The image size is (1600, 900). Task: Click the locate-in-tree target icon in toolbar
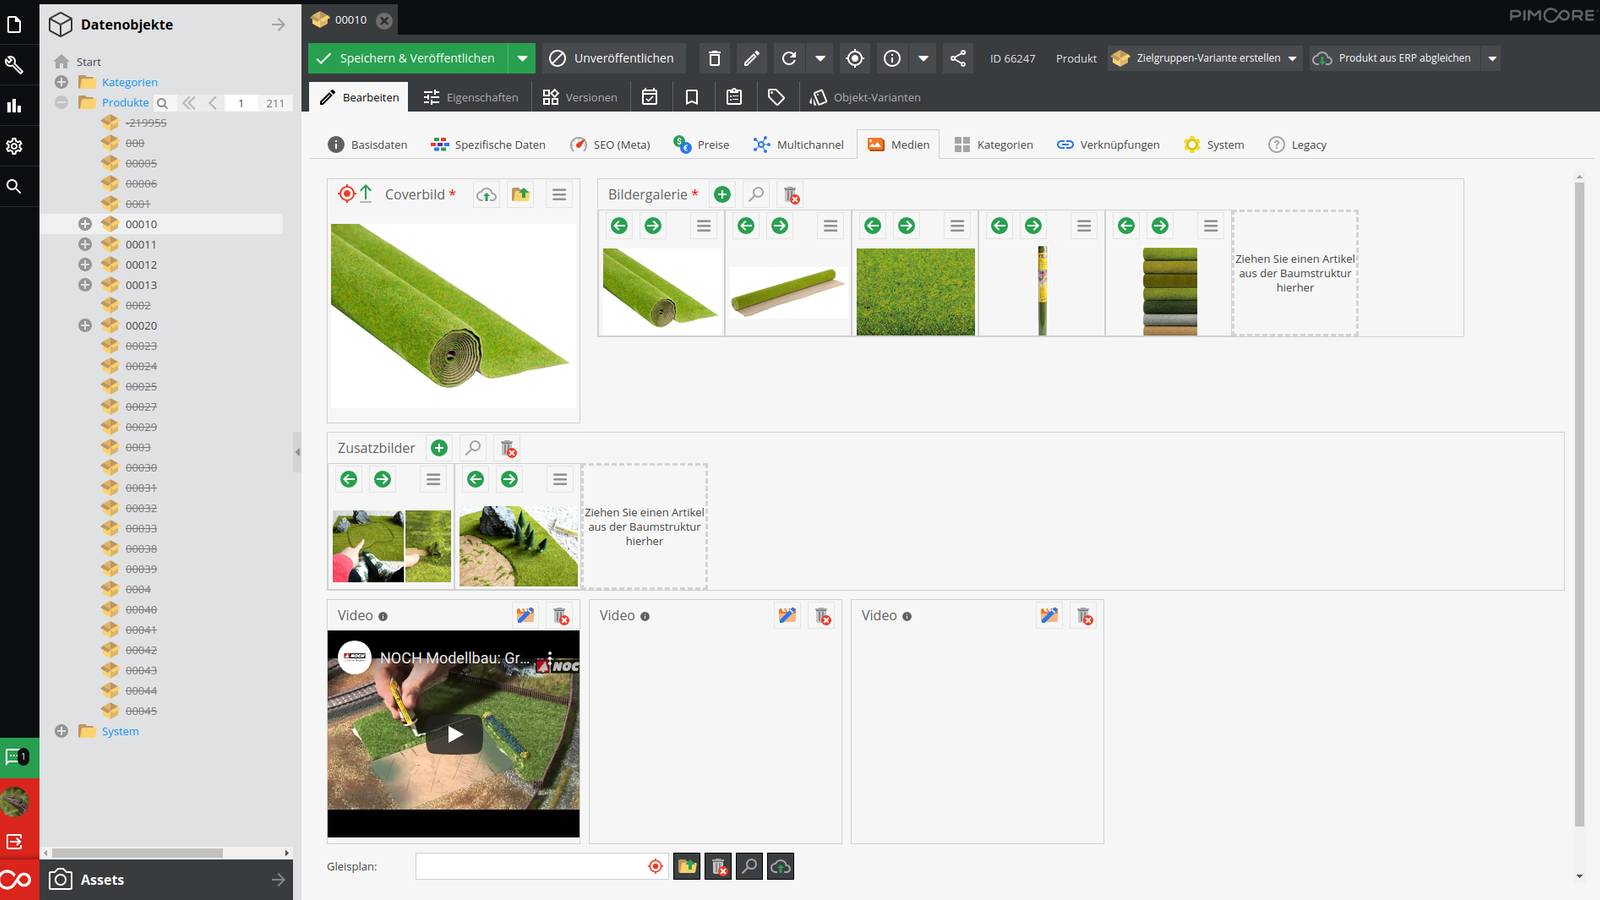point(855,58)
